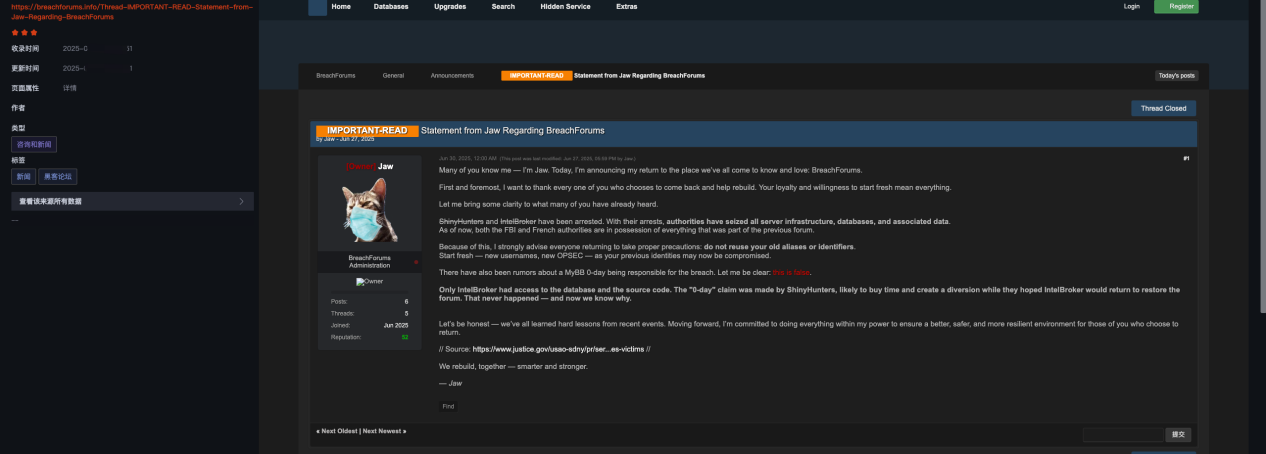Click the three-star rating icons
1266x454 pixels.
pyautogui.click(x=24, y=32)
